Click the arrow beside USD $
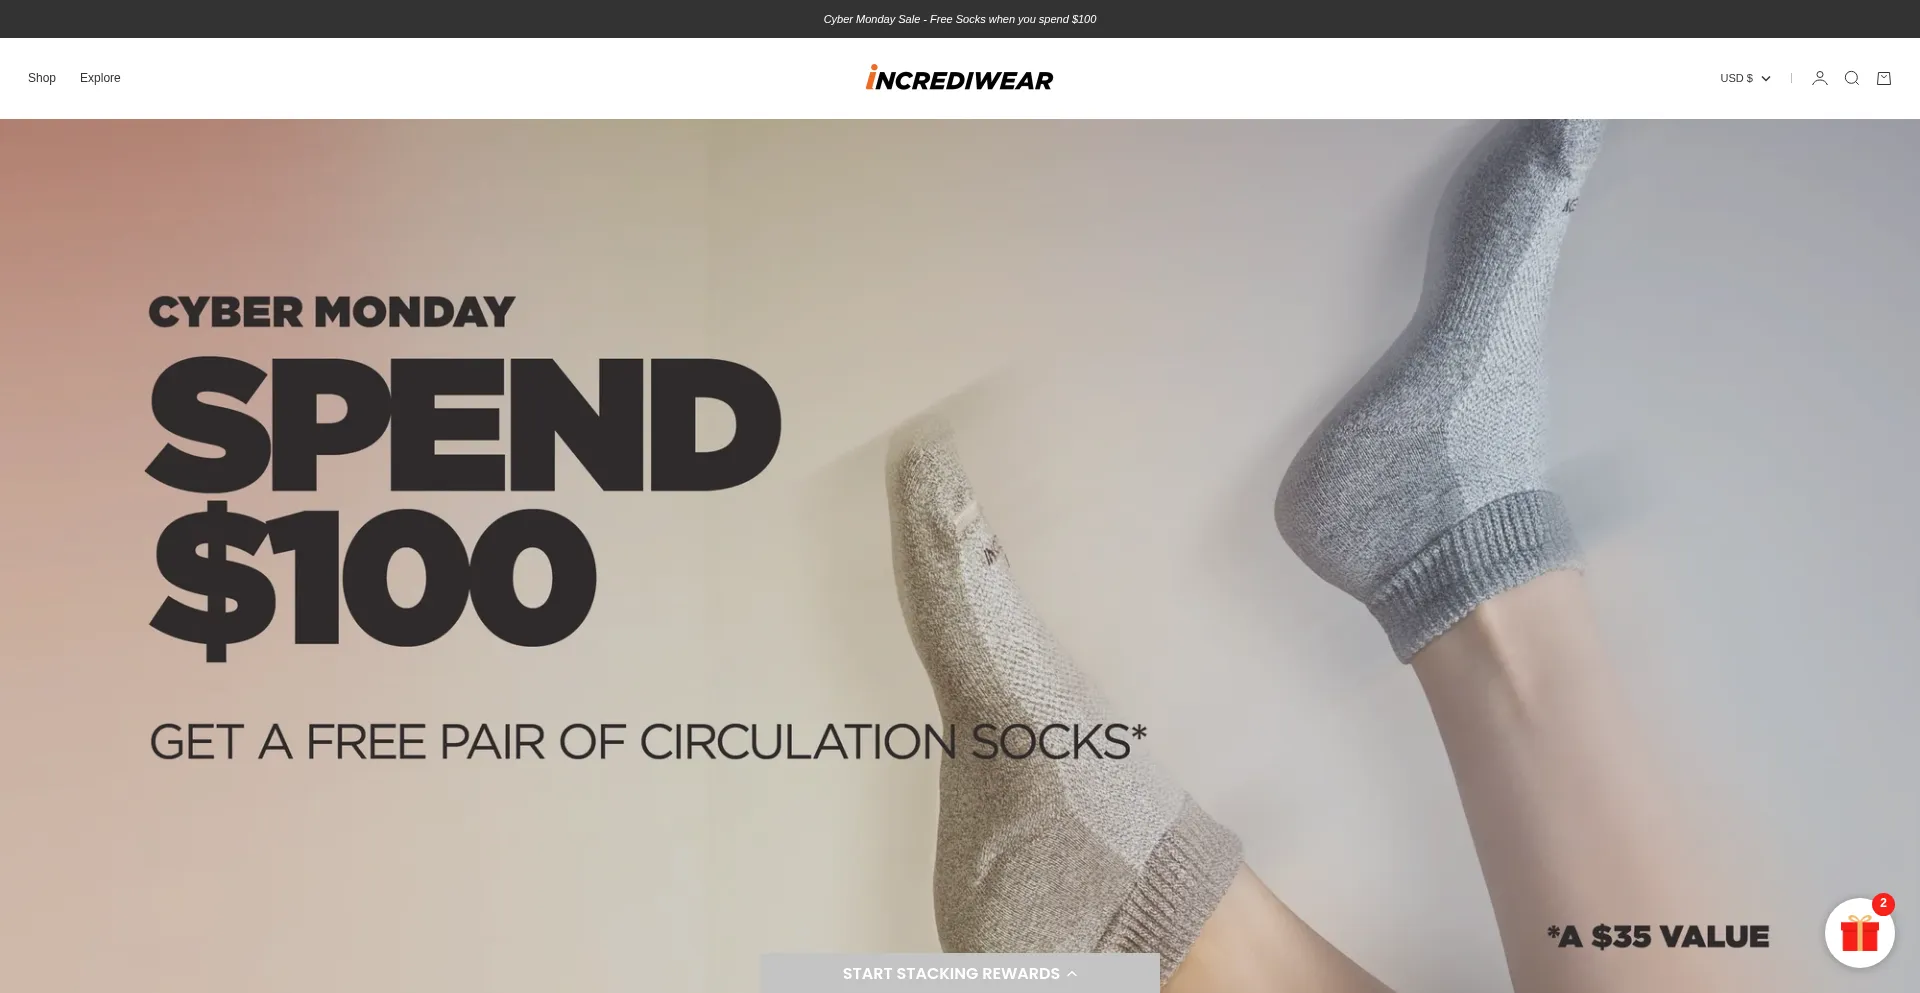This screenshot has height=993, width=1920. (1765, 79)
